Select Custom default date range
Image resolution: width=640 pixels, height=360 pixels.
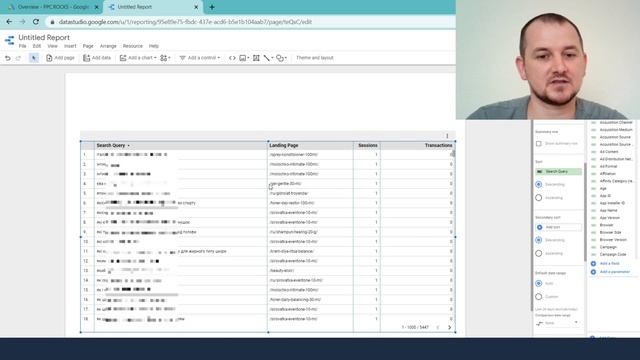(539, 297)
